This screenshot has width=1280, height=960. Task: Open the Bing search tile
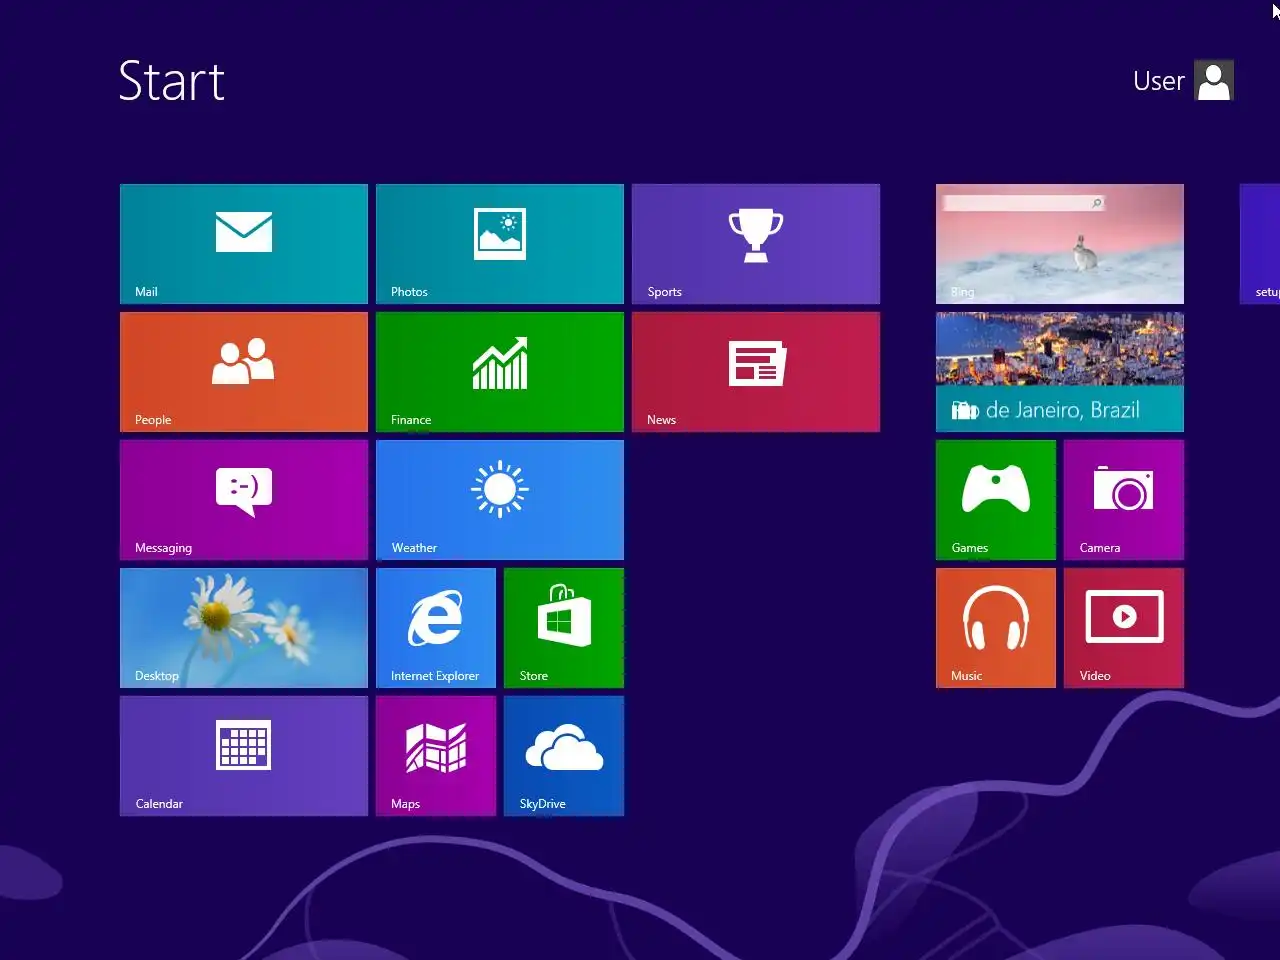(1060, 244)
